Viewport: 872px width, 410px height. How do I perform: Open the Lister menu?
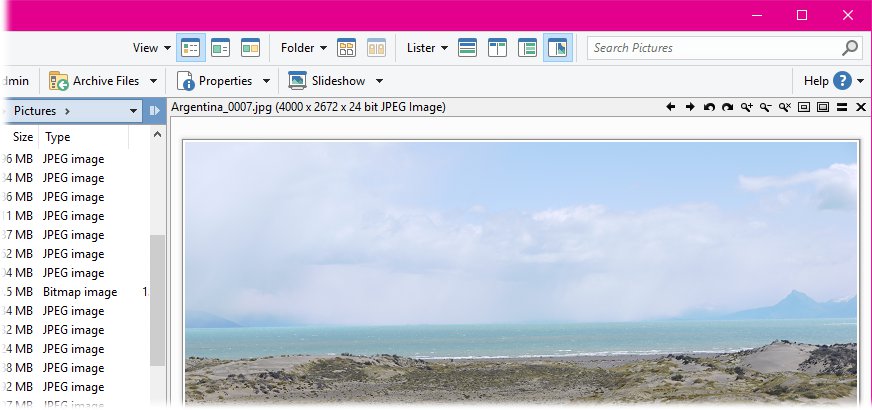[x=427, y=48]
